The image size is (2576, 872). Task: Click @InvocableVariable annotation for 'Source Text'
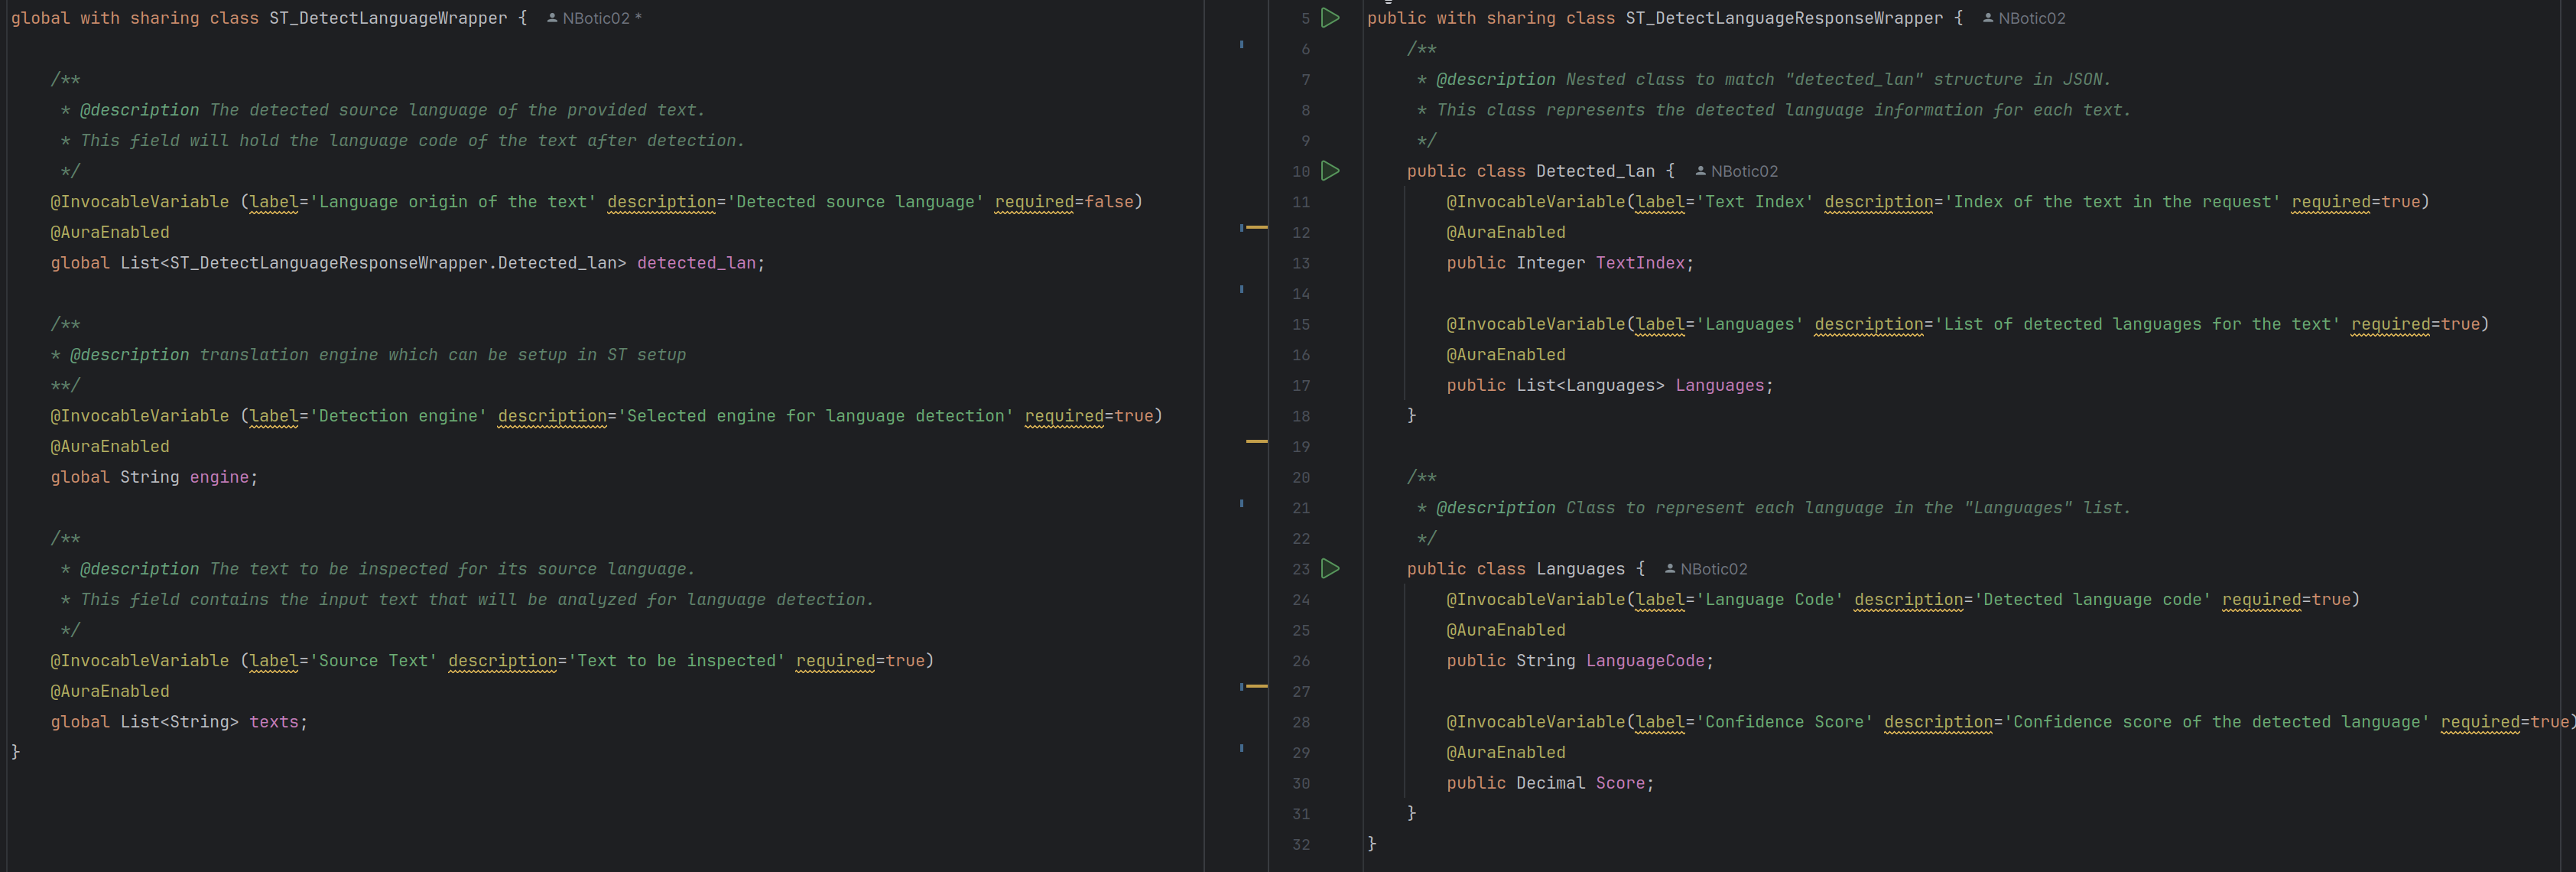[140, 661]
